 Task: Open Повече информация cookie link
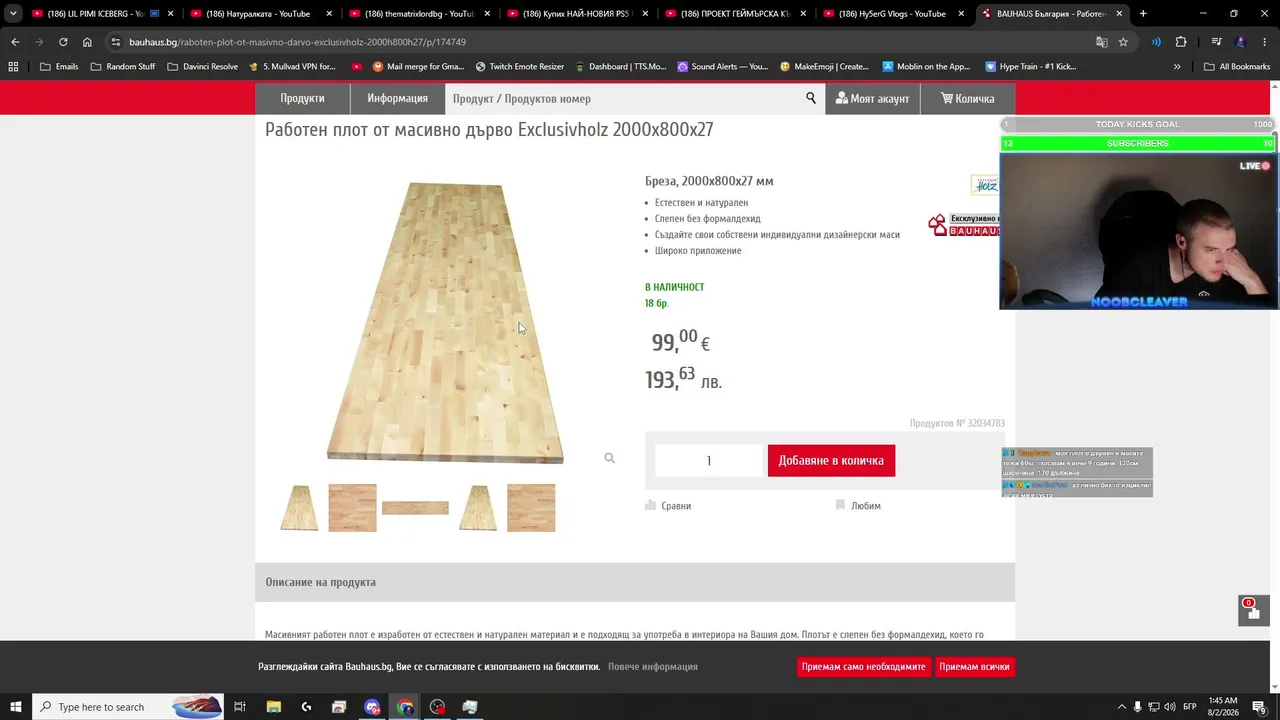click(x=653, y=667)
